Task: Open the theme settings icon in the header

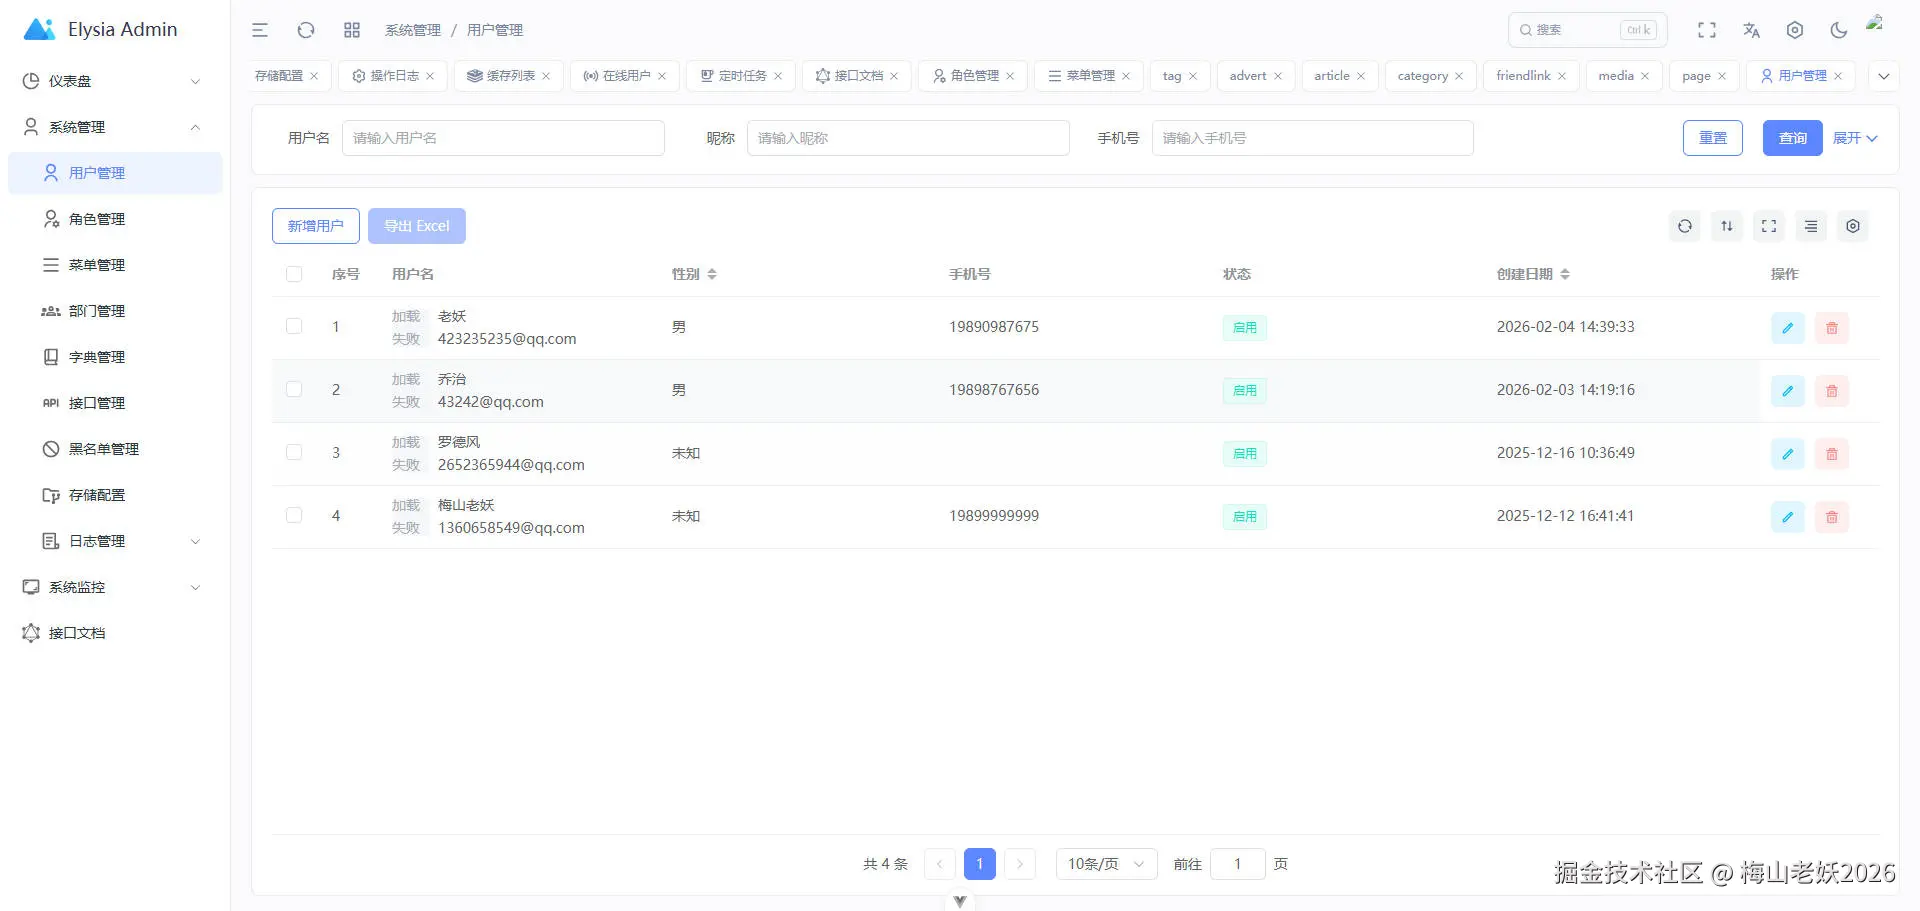Action: [1795, 30]
